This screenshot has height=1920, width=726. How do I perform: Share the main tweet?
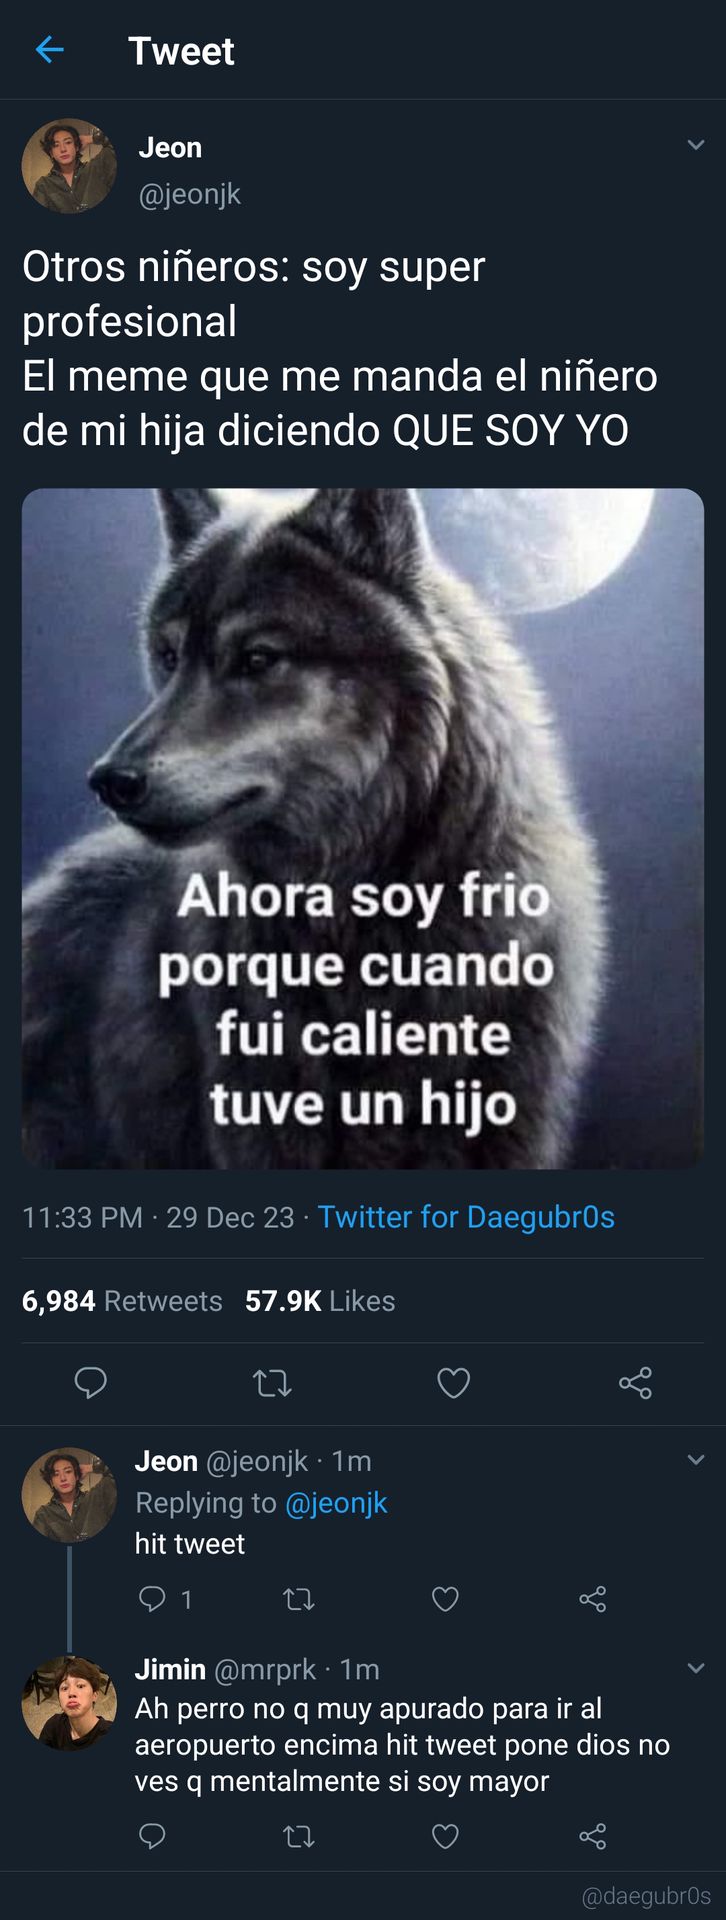[635, 1383]
